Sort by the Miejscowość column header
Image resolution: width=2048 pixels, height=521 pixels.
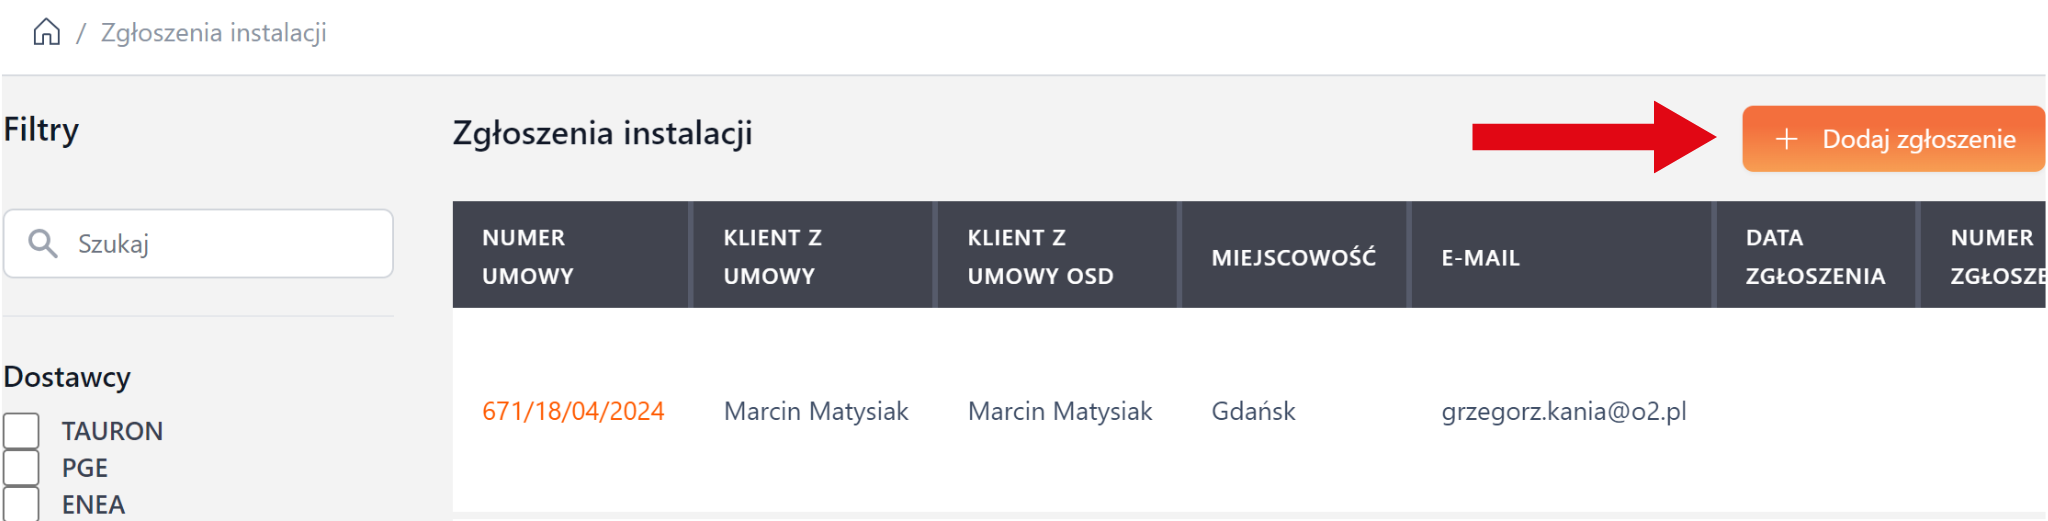[x=1293, y=257]
